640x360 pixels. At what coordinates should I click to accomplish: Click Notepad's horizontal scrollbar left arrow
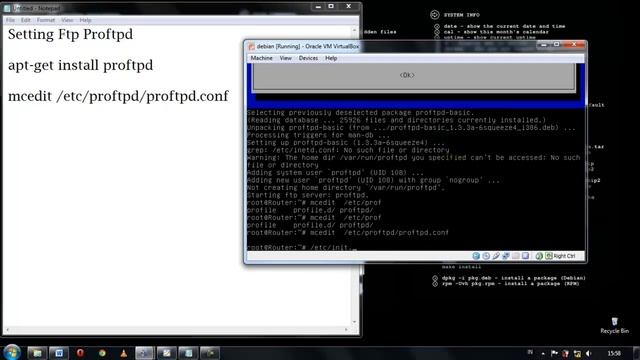click(8, 330)
